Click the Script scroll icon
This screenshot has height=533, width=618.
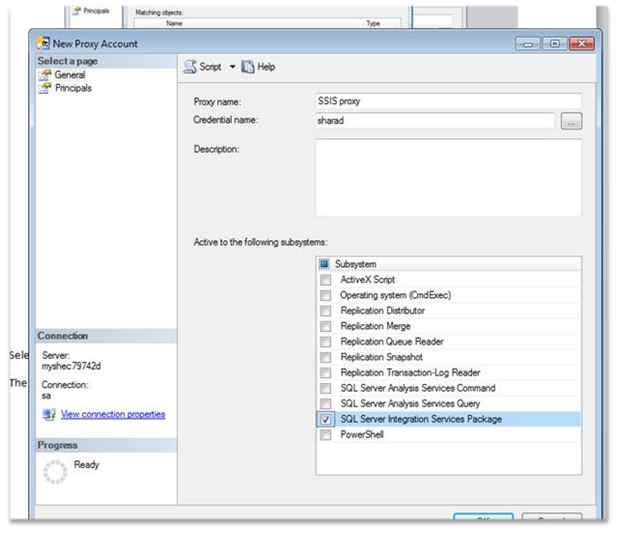click(x=190, y=67)
